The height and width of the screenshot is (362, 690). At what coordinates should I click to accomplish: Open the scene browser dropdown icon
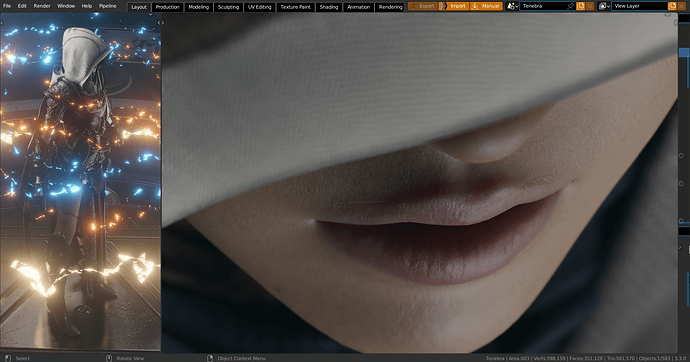click(512, 6)
